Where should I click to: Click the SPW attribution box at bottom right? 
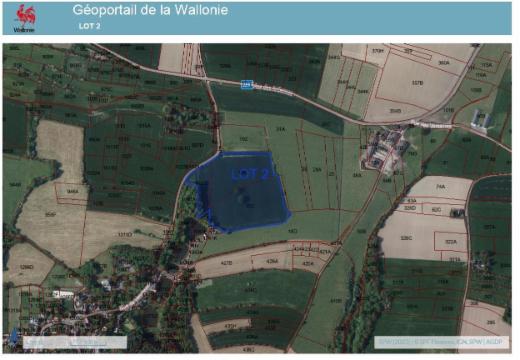442,342
